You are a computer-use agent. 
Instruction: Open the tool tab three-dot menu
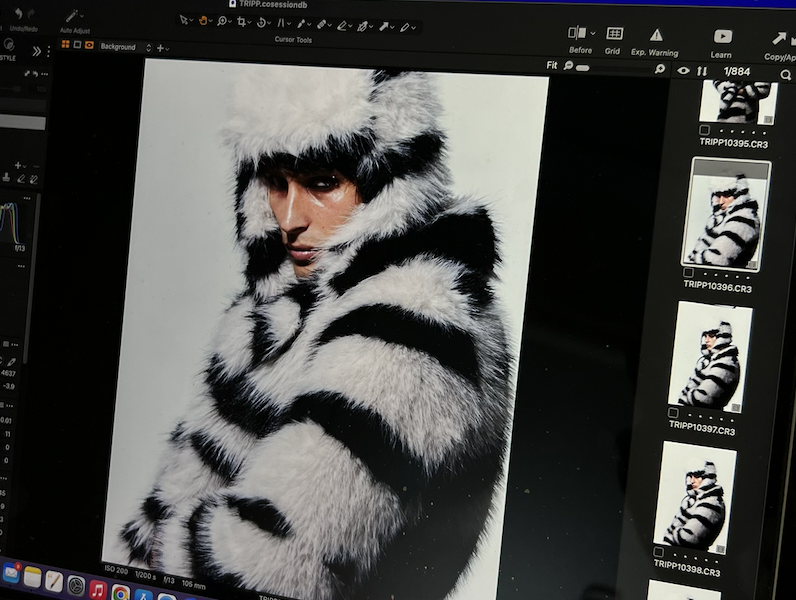[48, 52]
